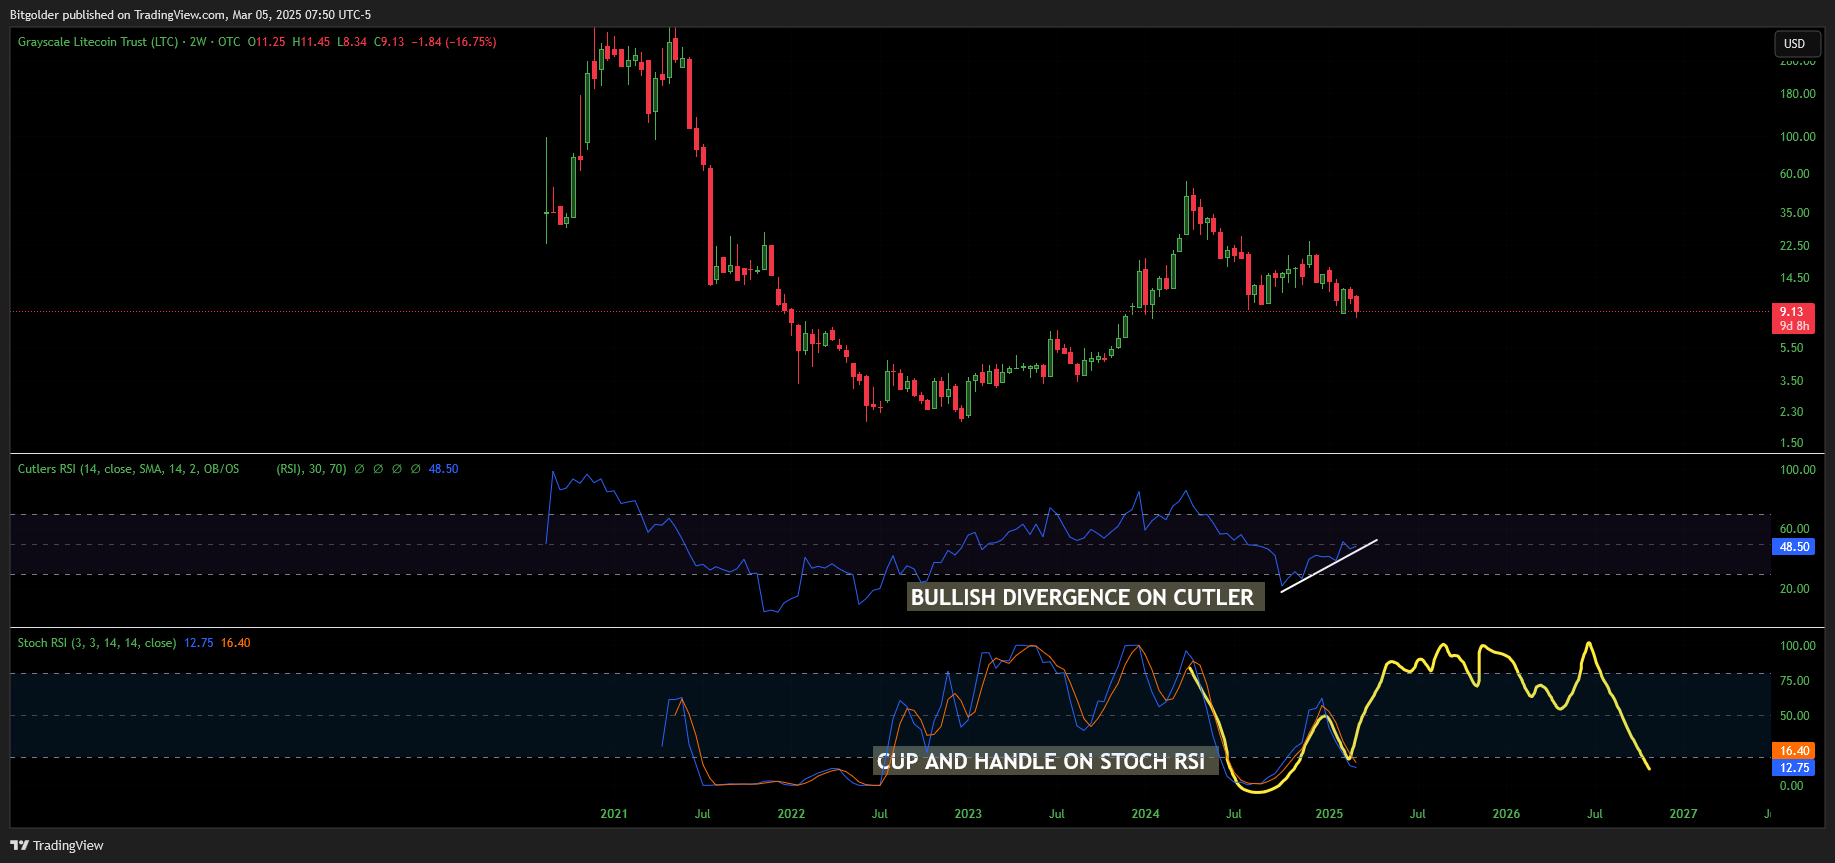Click the 100.00 label on main price scale
The image size is (1835, 863).
(x=1797, y=137)
